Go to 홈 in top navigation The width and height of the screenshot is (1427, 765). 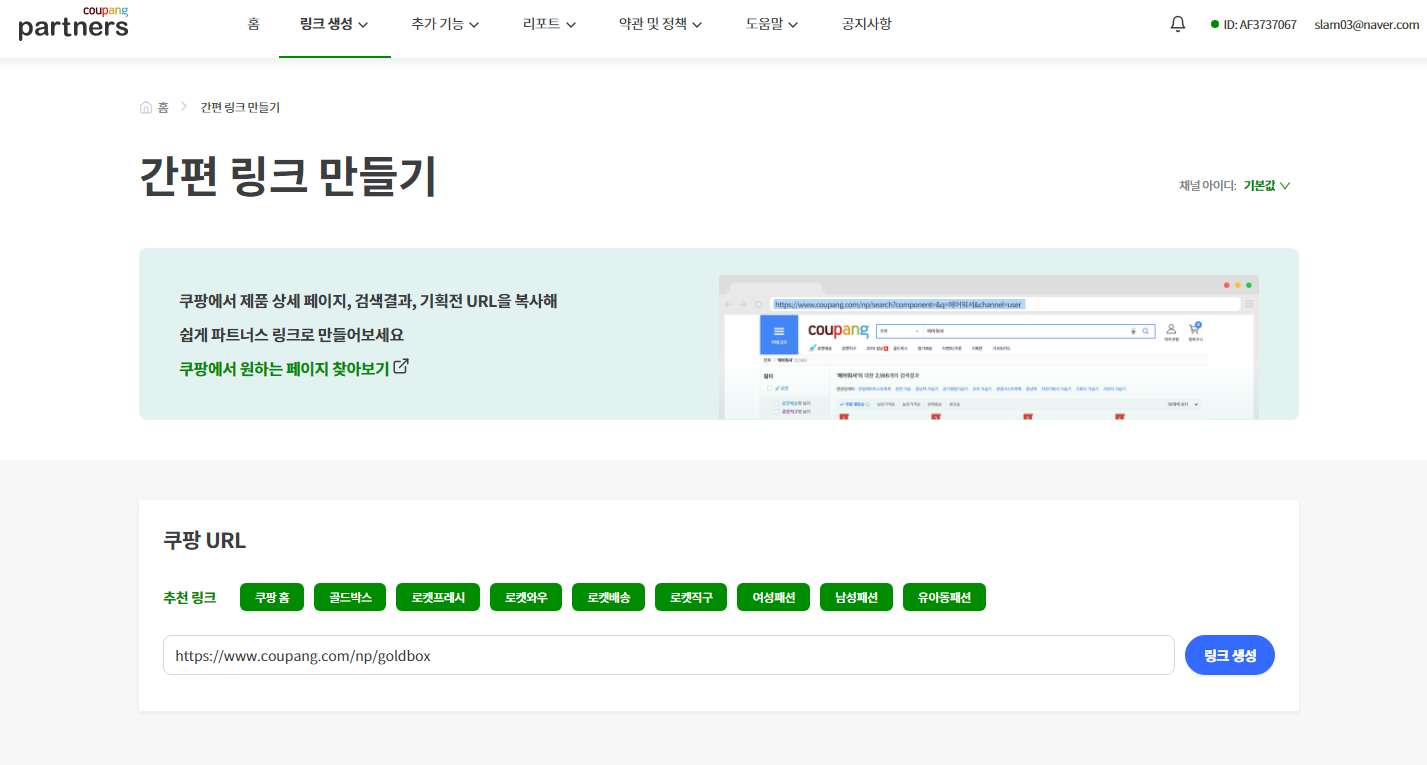[x=253, y=24]
